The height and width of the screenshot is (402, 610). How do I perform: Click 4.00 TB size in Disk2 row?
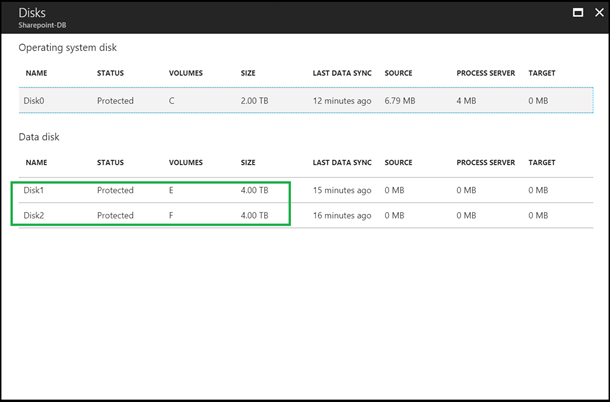[254, 216]
